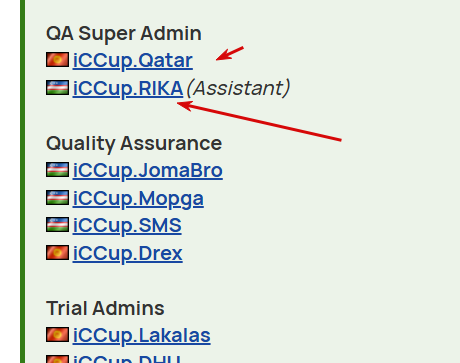Viewport: 460px width, 363px height.
Task: Click the flag icon next to iCCup.Lakalas
Action: (x=57, y=334)
